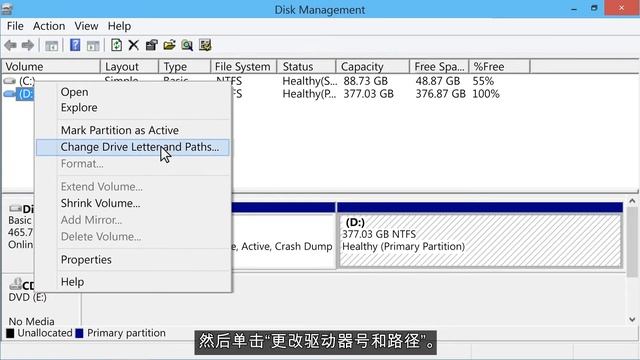Screen dimensions: 640x360
Task: Click the Properties toolbar icon
Action: [151, 45]
